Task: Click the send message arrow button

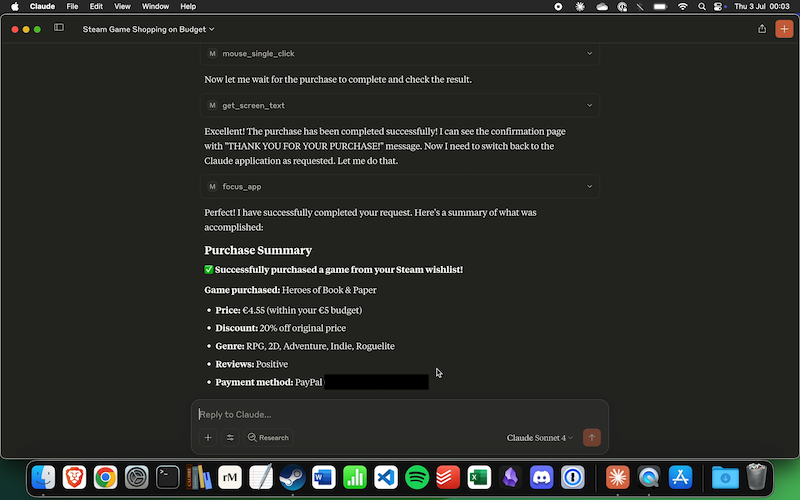Action: (x=591, y=437)
